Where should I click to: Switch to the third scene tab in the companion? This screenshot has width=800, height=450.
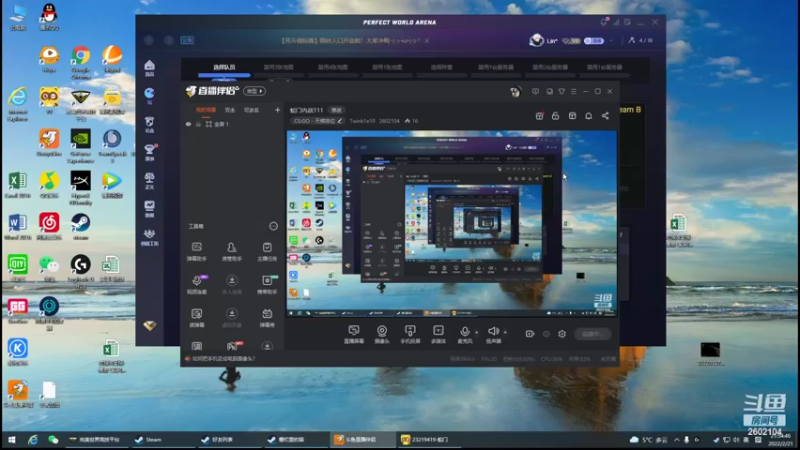251,110
